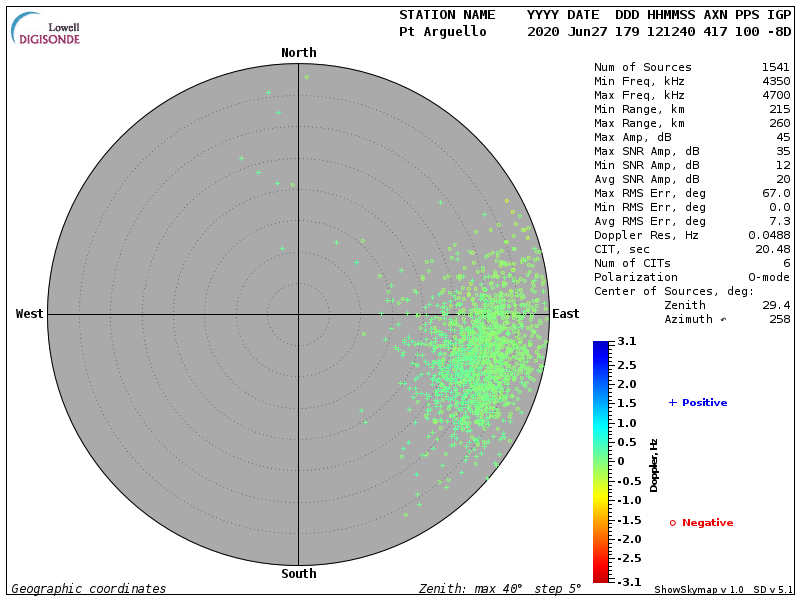
Task: Click the West compass label
Action: (x=29, y=314)
